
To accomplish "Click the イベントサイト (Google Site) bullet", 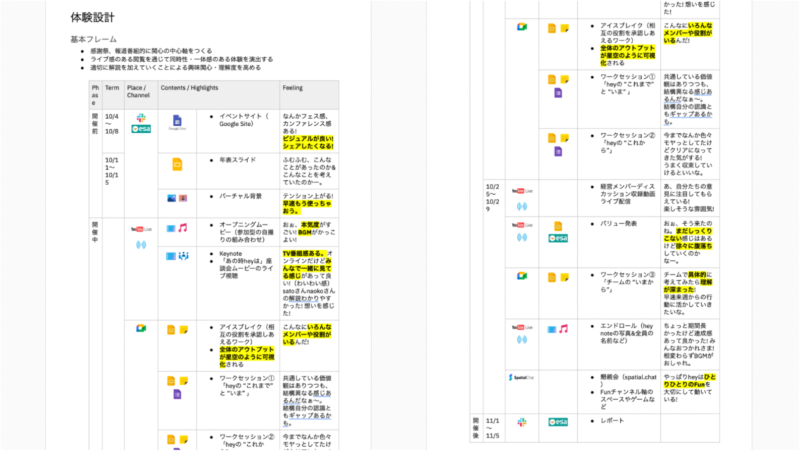I will [244, 120].
